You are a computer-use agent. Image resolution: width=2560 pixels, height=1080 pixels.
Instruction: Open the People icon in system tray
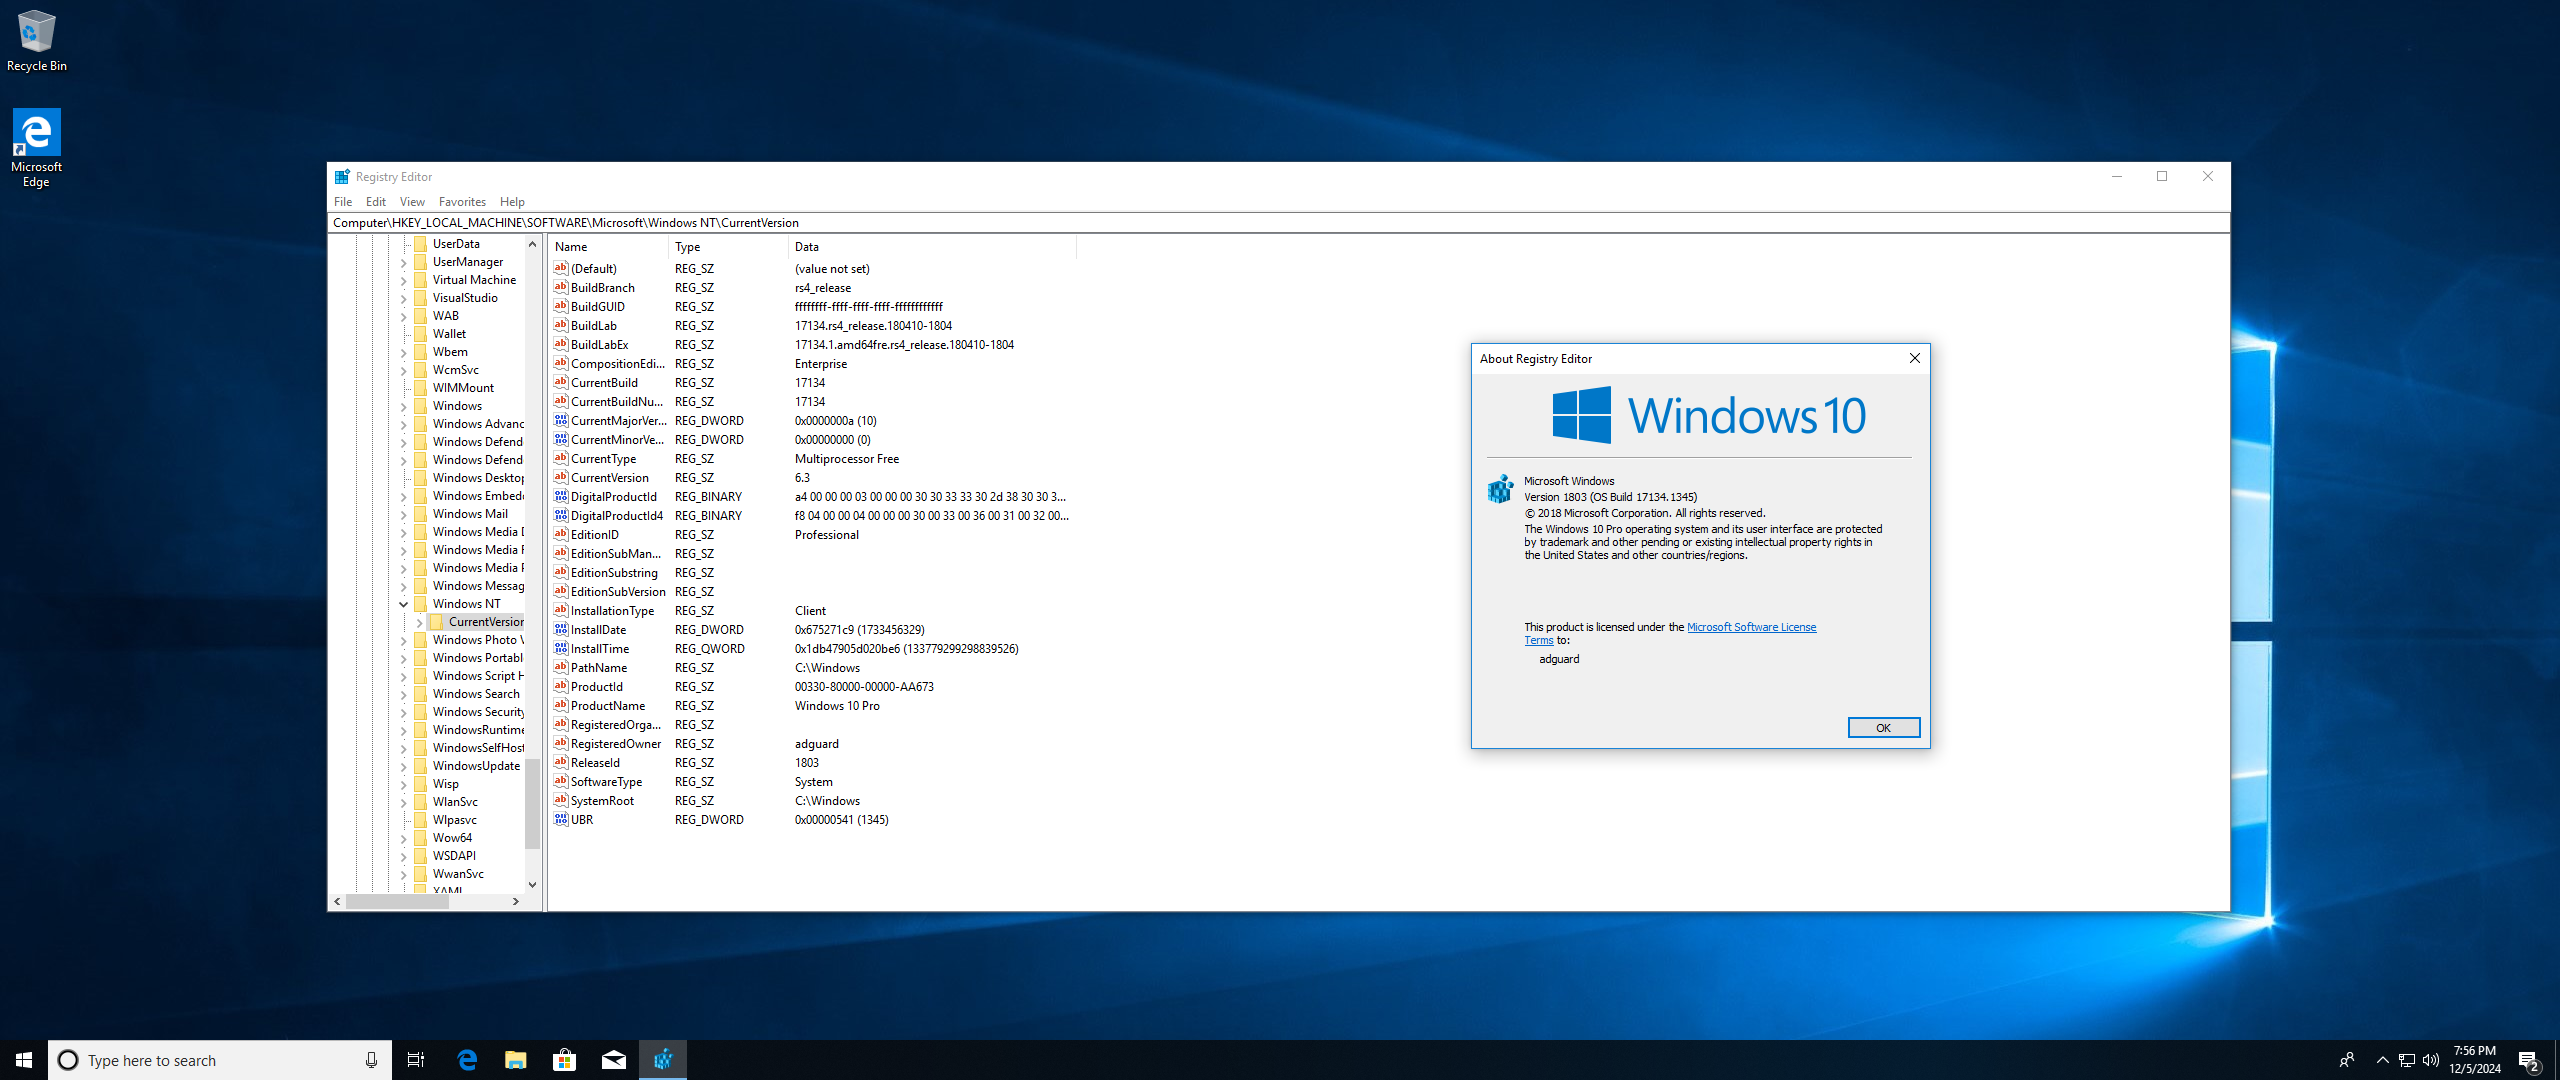2347,1060
